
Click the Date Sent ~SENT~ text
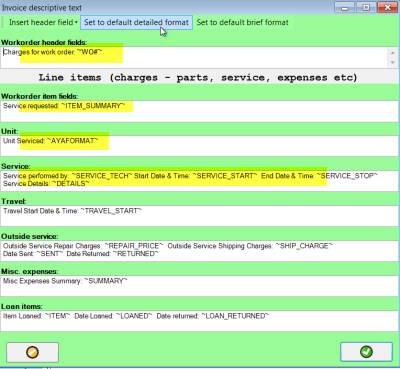pyautogui.click(x=33, y=254)
